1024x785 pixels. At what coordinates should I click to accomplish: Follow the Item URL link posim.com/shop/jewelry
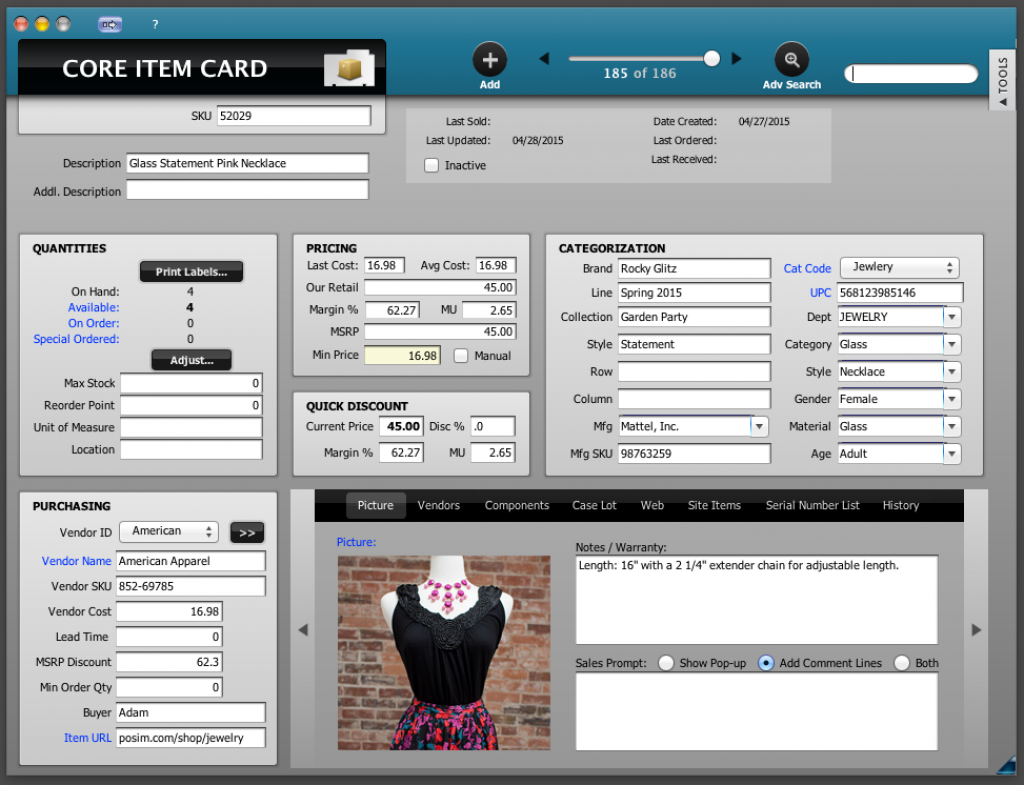pyautogui.click(x=190, y=738)
